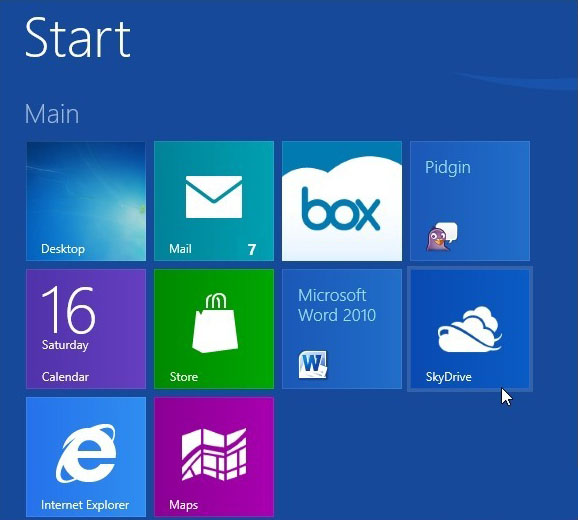Click the Desktop label text

63,249
